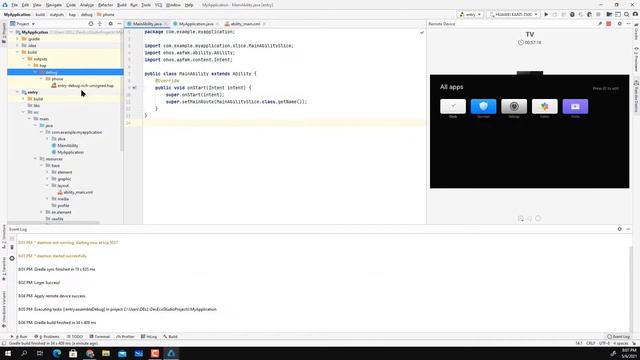Open the Structure tool window on left edge

point(4,237)
